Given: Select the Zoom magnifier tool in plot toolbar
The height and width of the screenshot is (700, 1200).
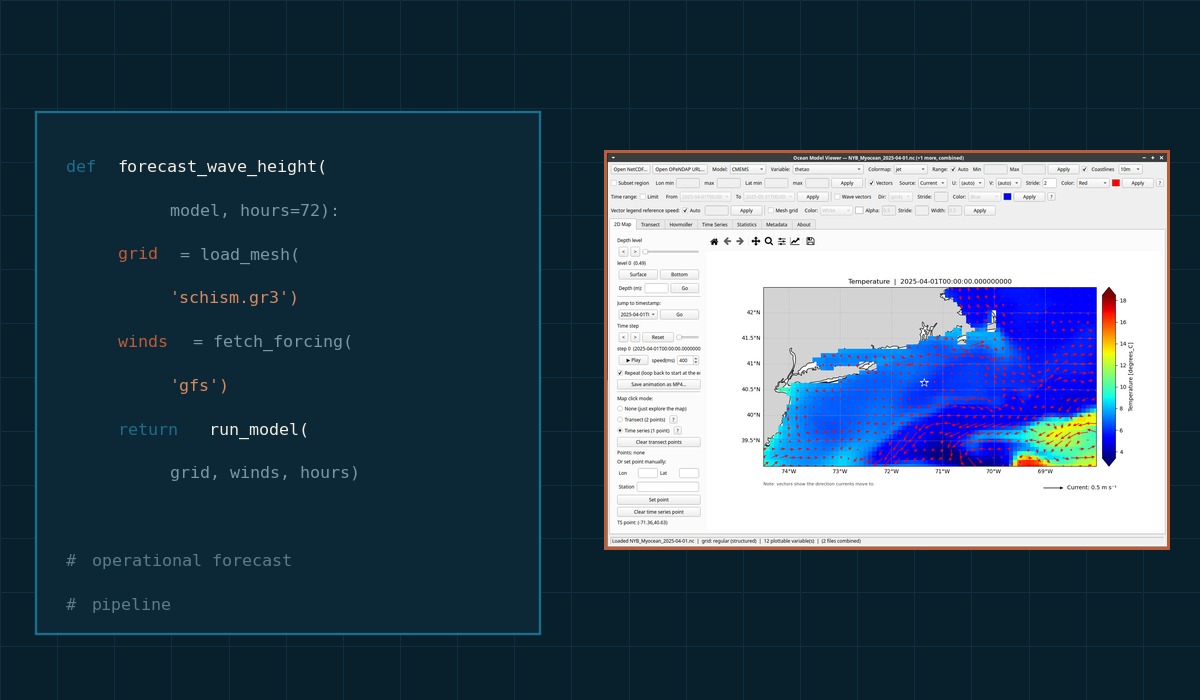Looking at the screenshot, I should coord(769,241).
